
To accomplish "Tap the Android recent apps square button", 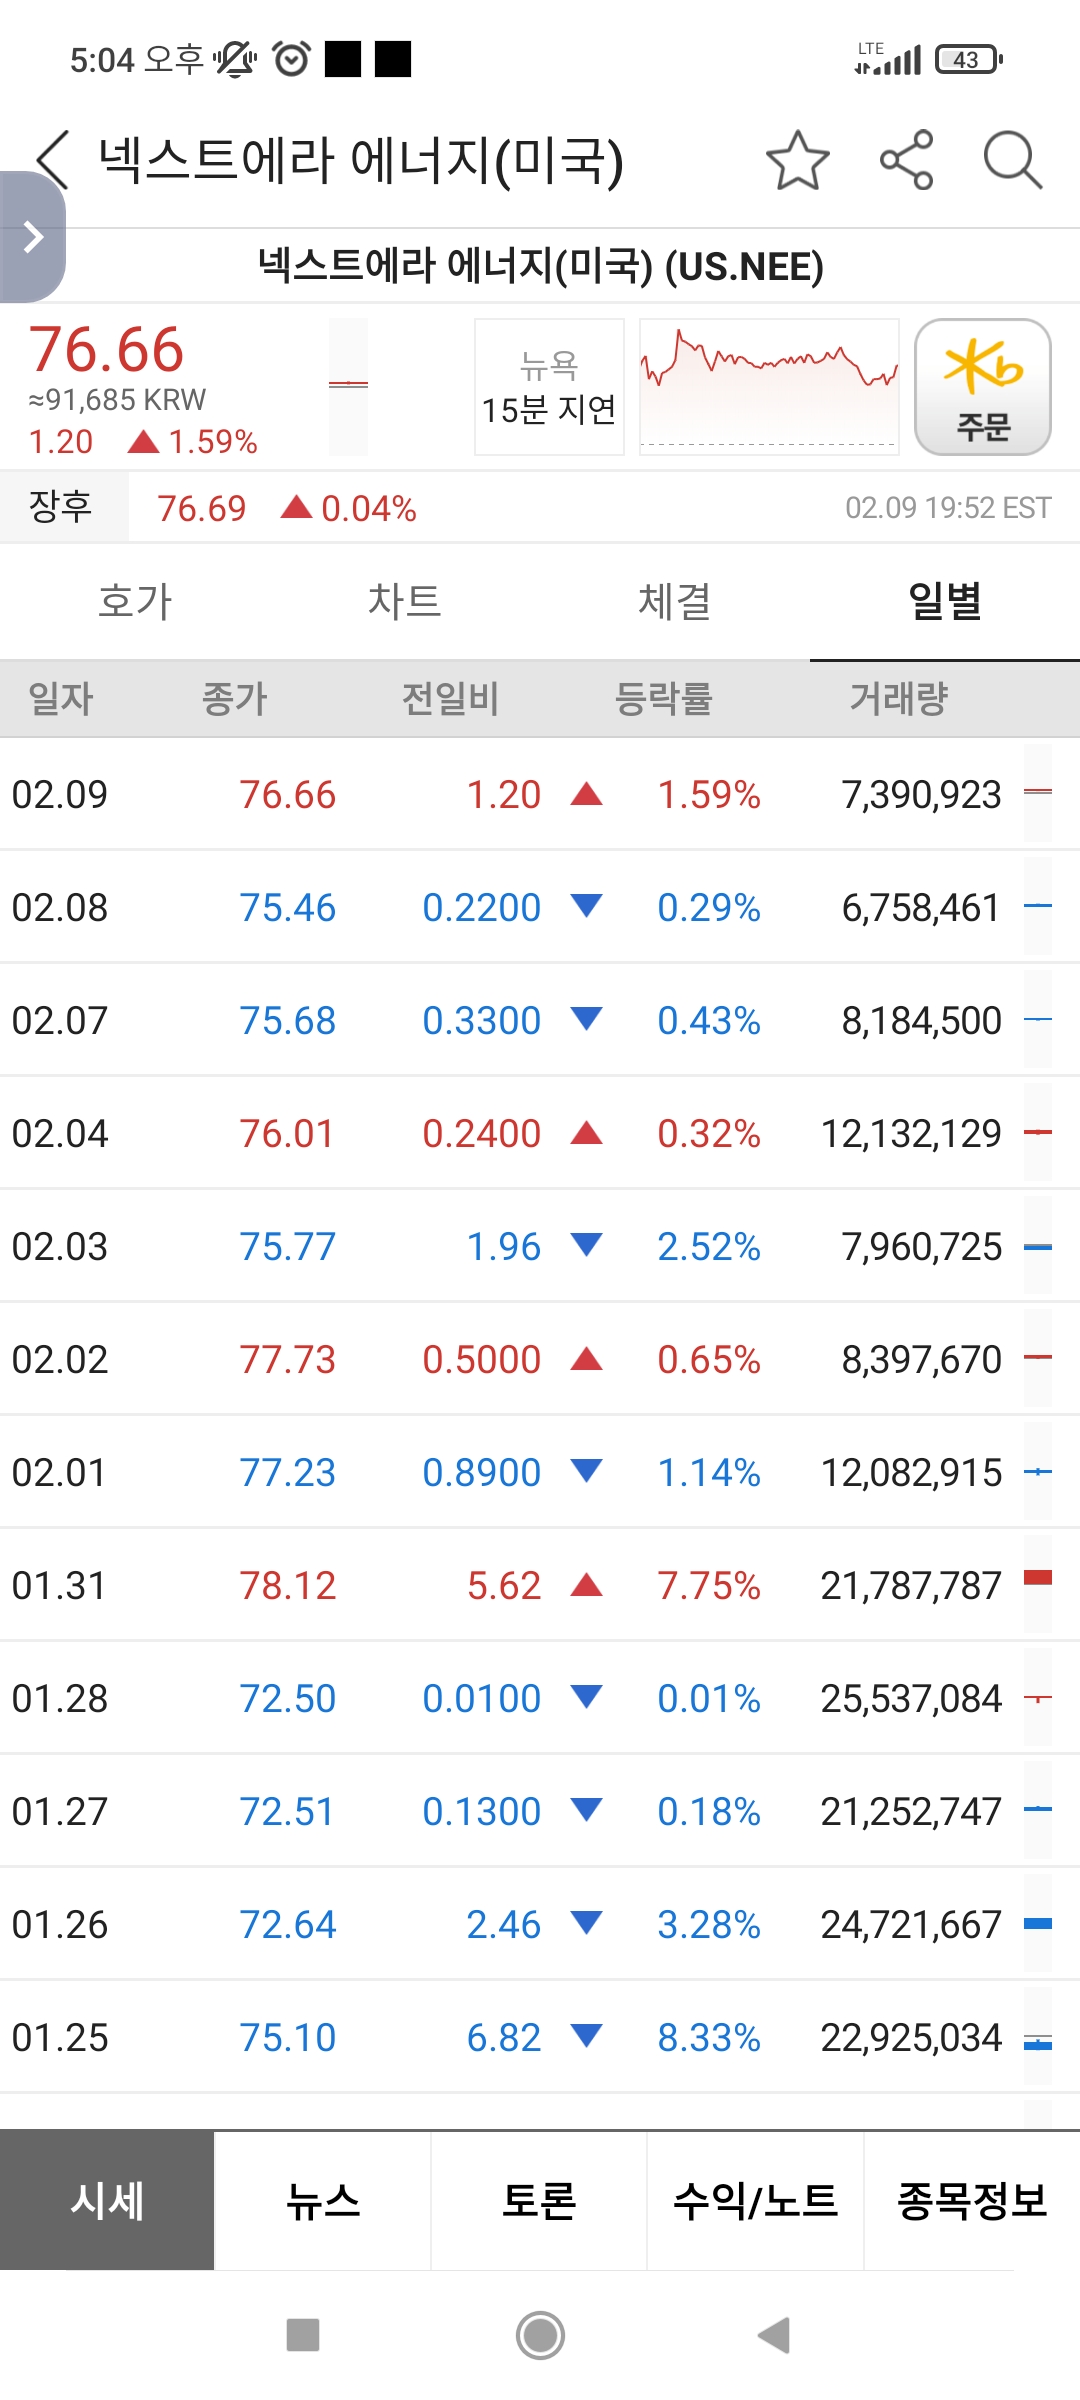I will 303,2335.
